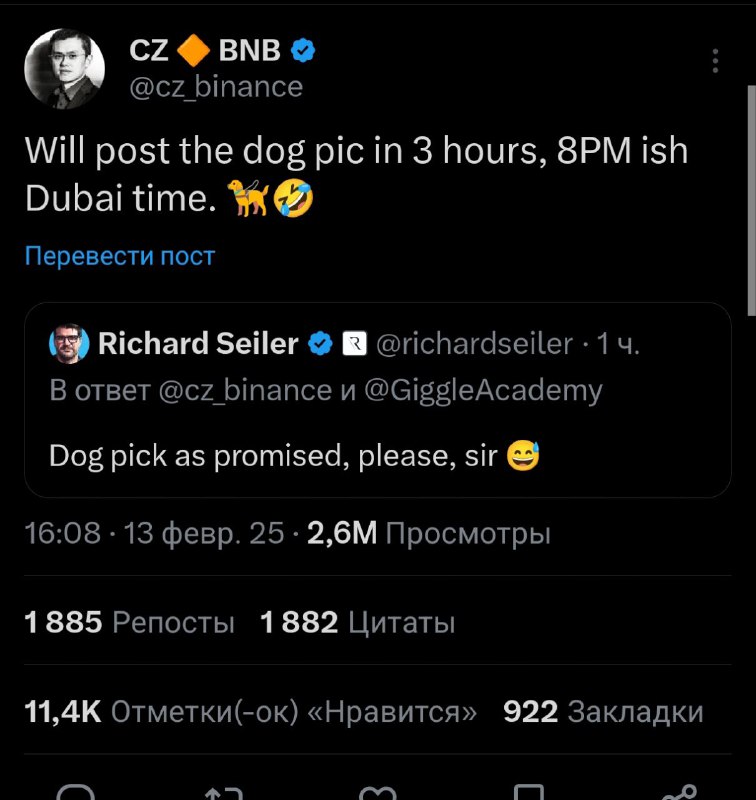Viewport: 756px width, 800px height.
Task: Open the three-dot more options menu
Action: pos(715,61)
